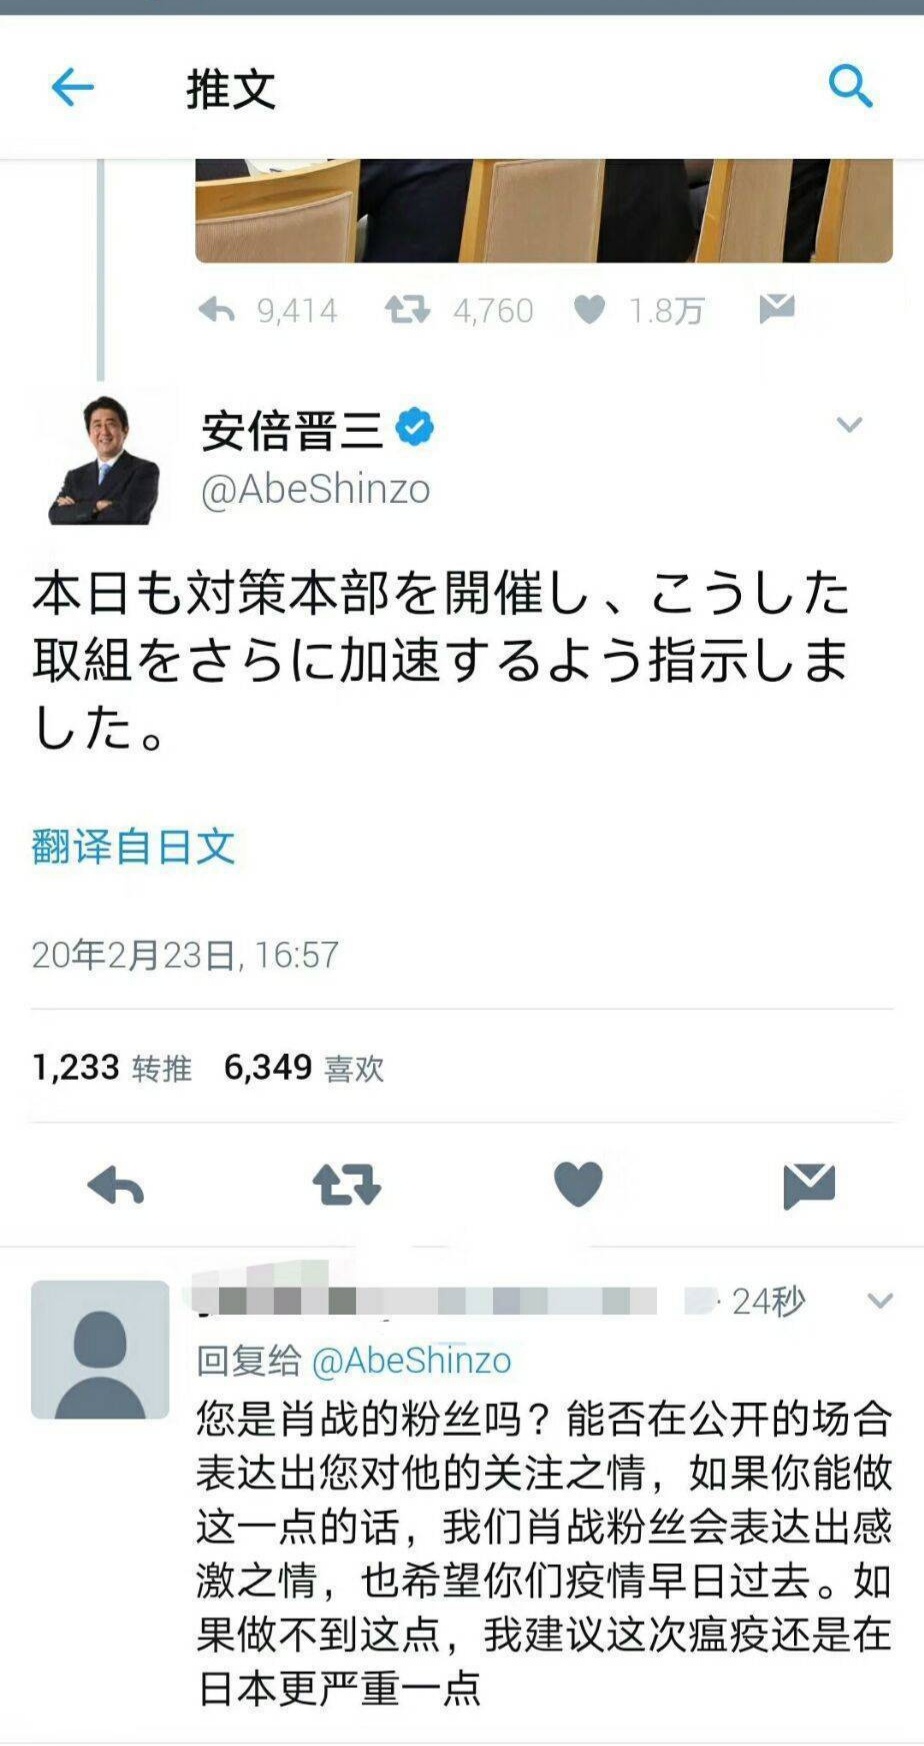Image resolution: width=924 pixels, height=1746 pixels.
Task: Reply to the main tweet using arrow icon
Action: coord(116,1187)
